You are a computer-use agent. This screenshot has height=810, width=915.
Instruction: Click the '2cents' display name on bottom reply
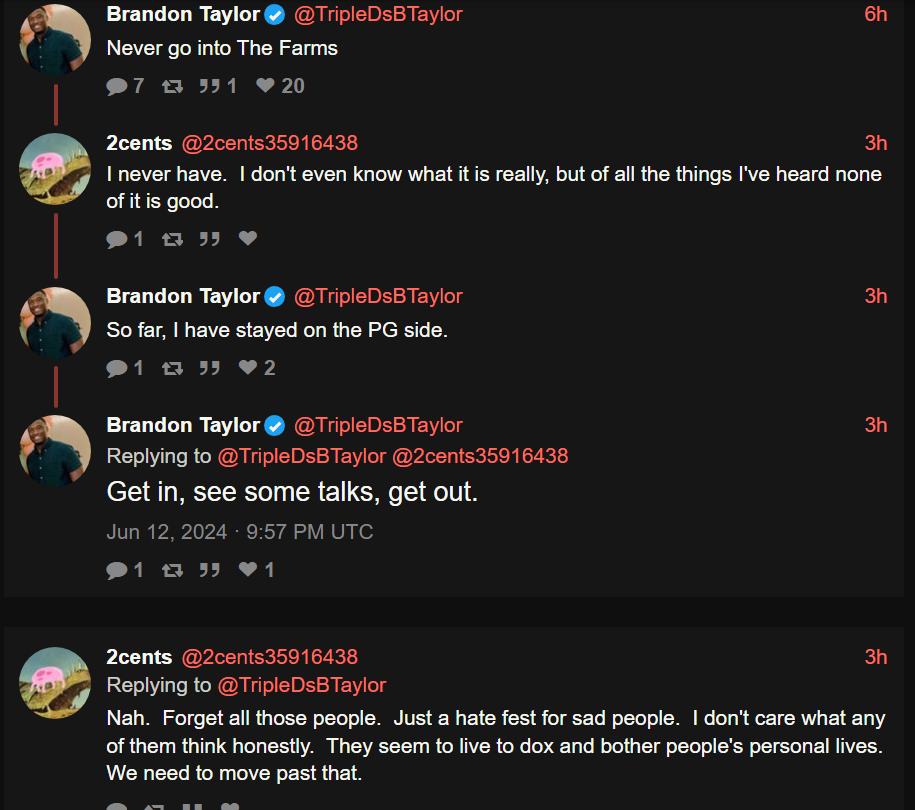pos(139,657)
